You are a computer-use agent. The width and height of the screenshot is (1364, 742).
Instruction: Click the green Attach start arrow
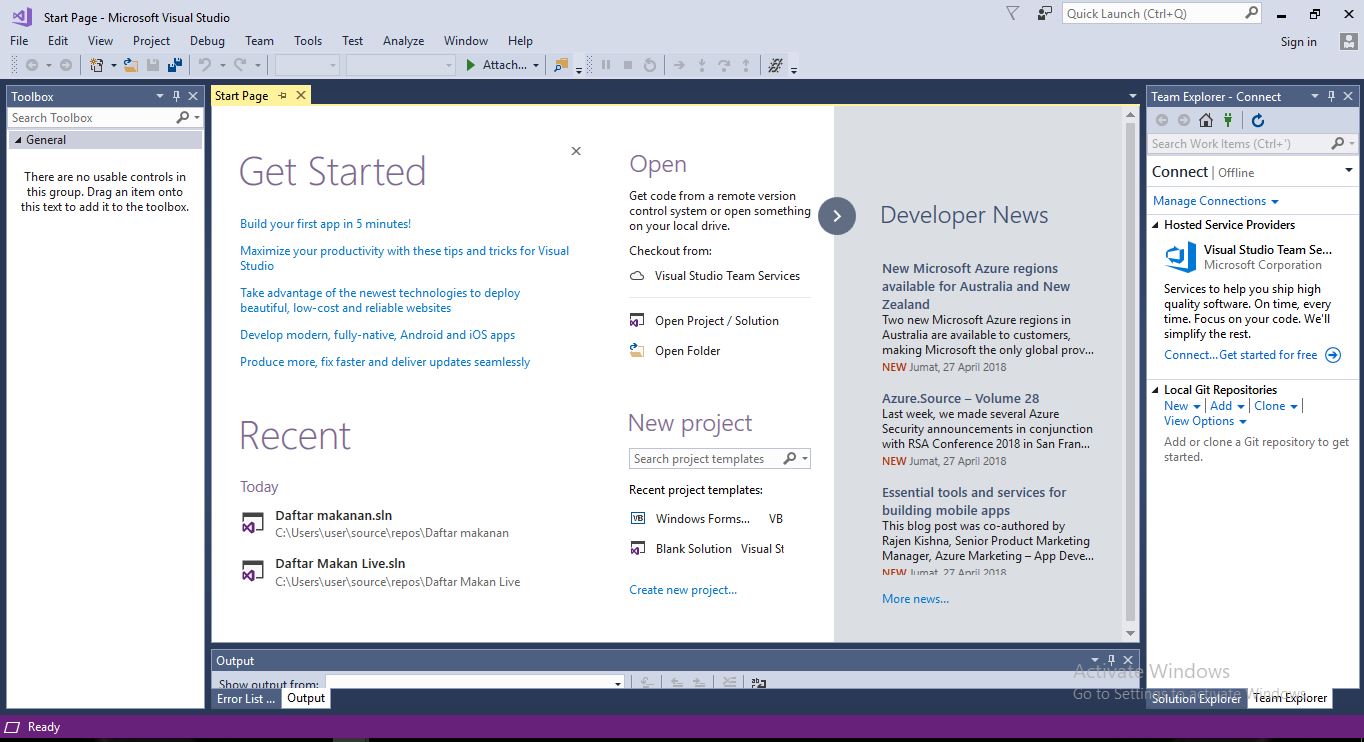[x=471, y=65]
